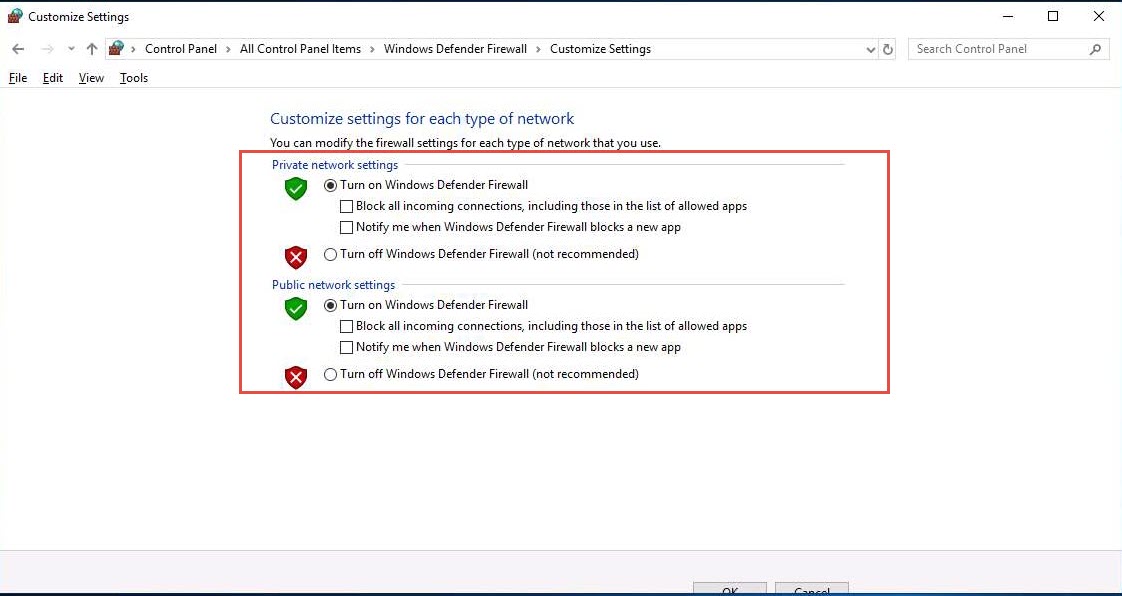This screenshot has width=1122, height=596.
Task: Go back using the Back arrow
Action: [x=19, y=49]
